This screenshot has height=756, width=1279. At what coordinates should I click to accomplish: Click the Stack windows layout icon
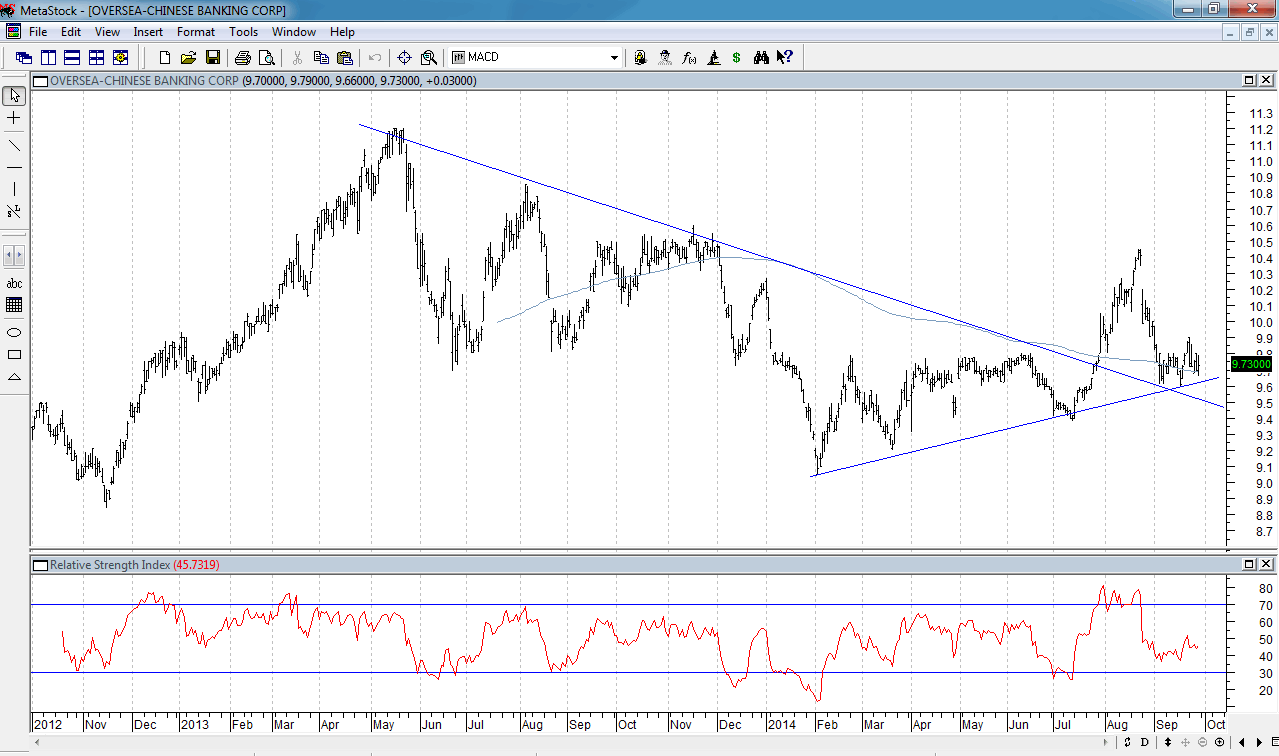pyautogui.click(x=72, y=58)
